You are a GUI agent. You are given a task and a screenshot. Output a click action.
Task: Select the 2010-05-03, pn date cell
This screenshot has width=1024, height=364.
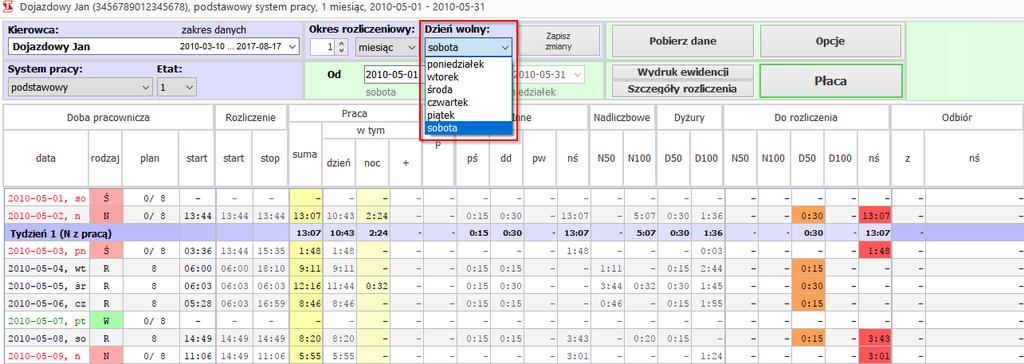(x=46, y=250)
